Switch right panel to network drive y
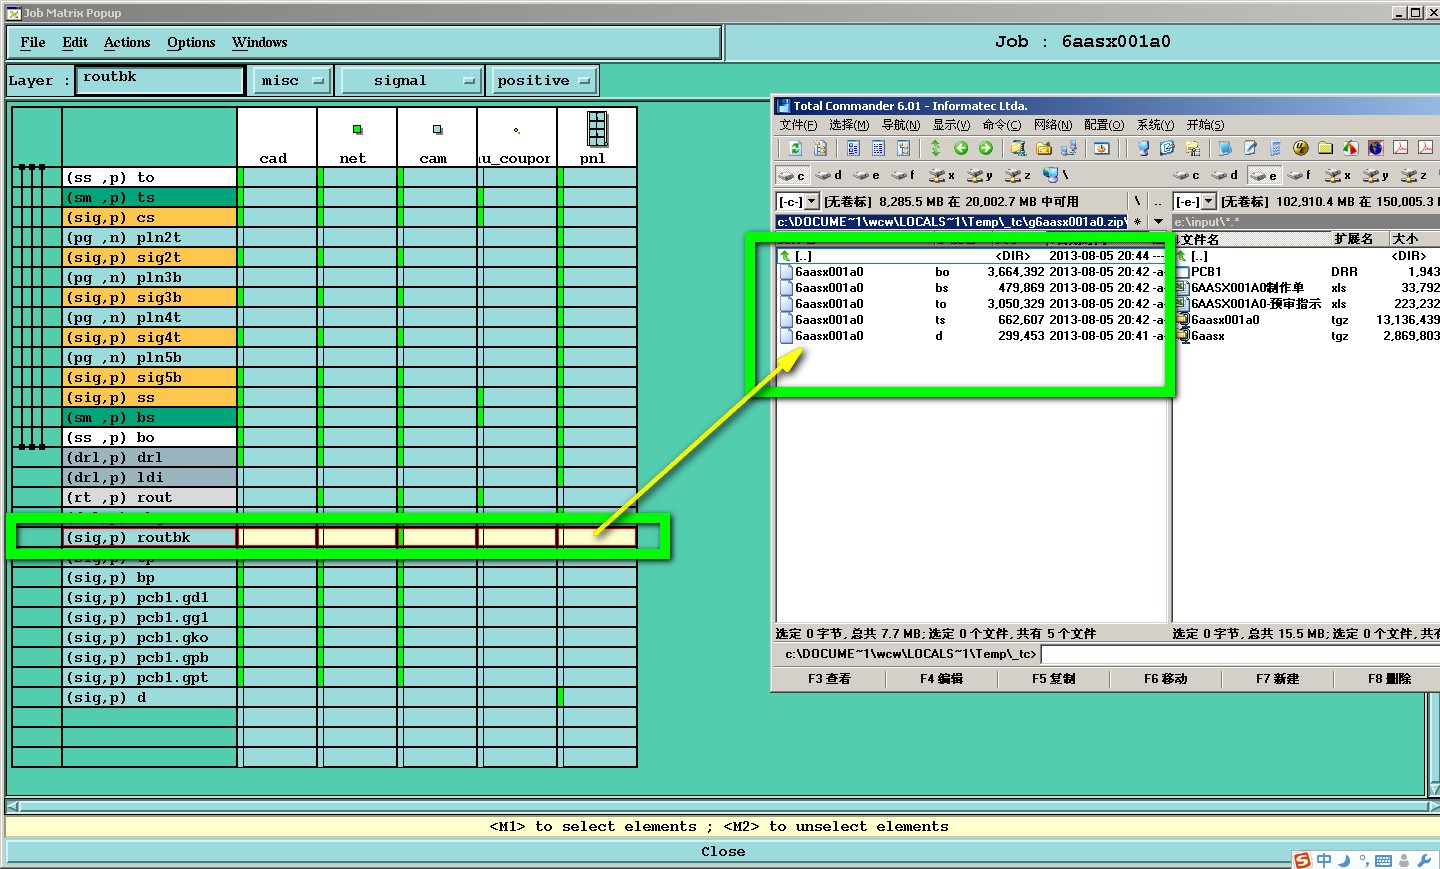The width and height of the screenshot is (1440, 869). (x=1376, y=175)
